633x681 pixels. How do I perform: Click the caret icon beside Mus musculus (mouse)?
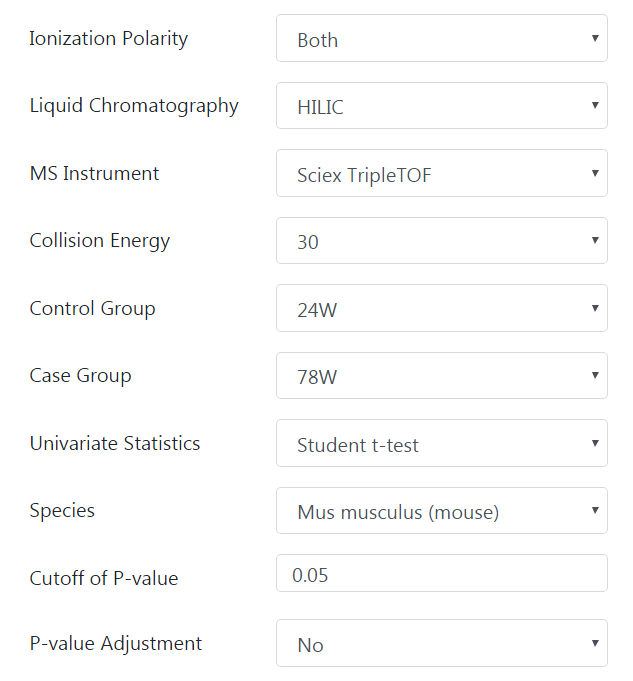pos(595,510)
